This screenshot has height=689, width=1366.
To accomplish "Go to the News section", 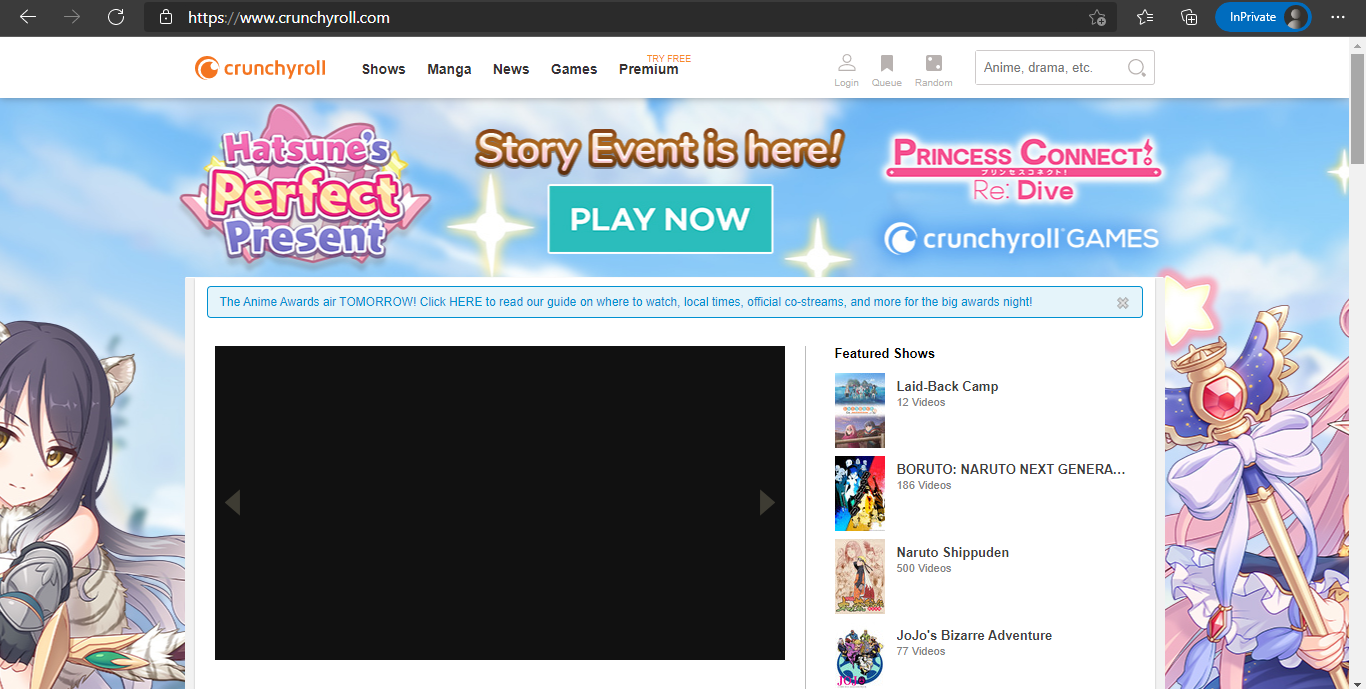I will click(511, 69).
